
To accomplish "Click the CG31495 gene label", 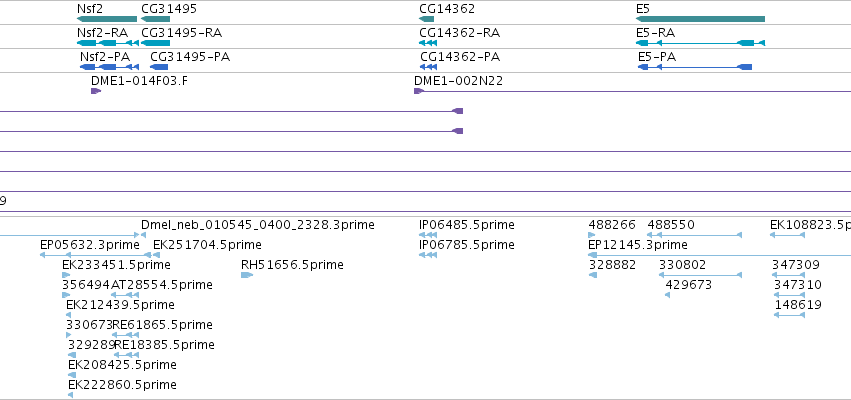I will coord(169,9).
